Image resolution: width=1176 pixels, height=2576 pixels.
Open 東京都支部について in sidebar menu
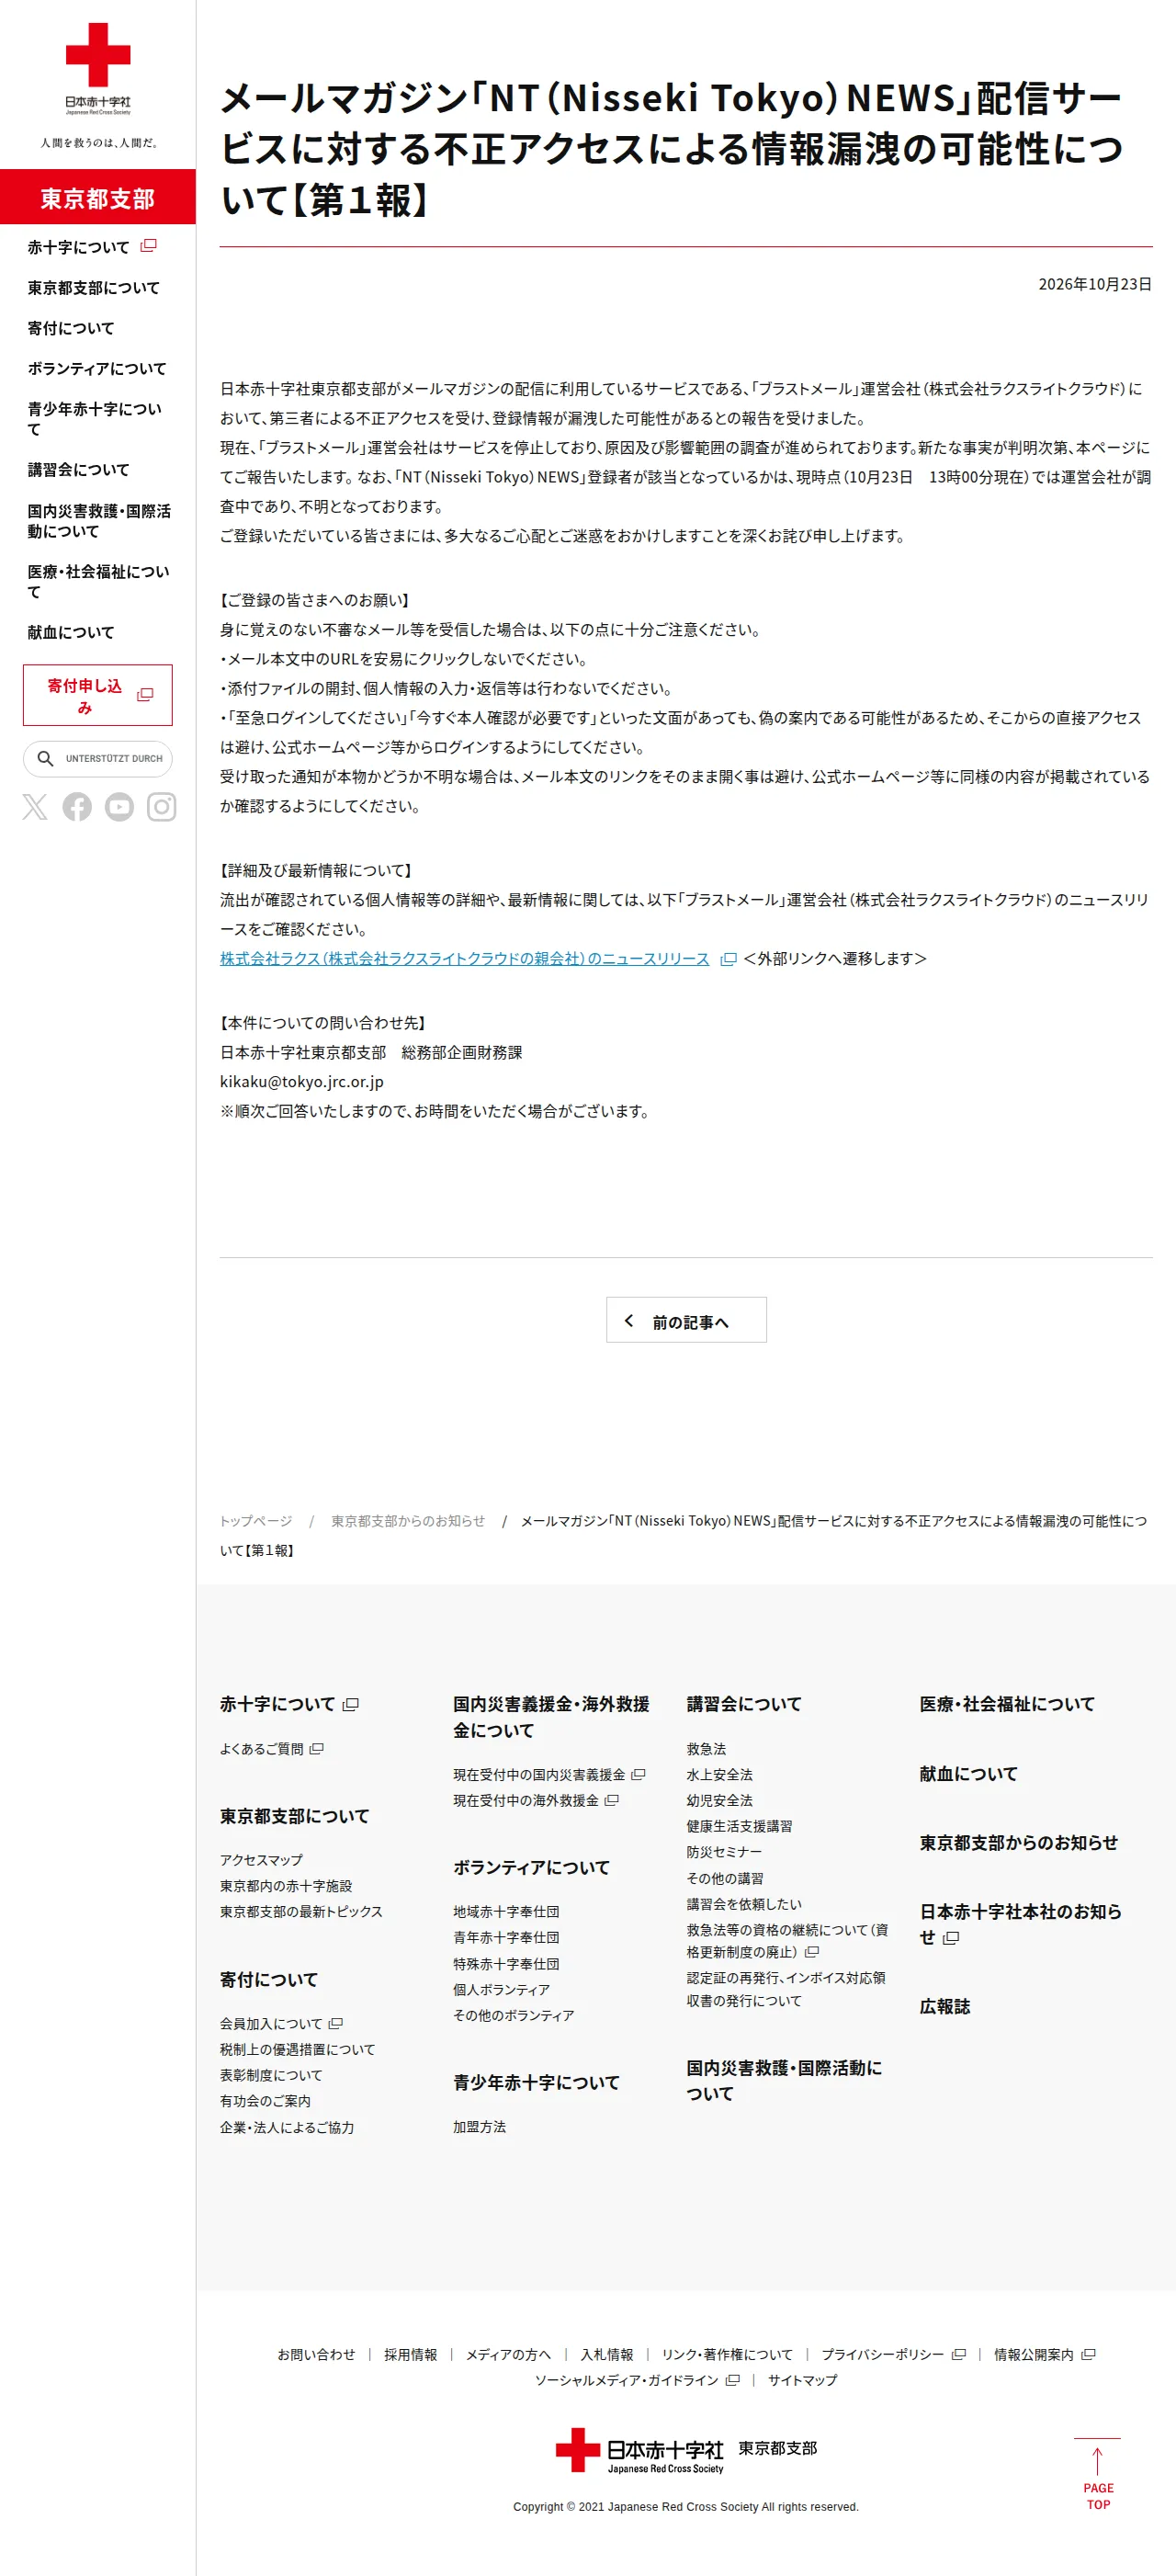point(94,288)
